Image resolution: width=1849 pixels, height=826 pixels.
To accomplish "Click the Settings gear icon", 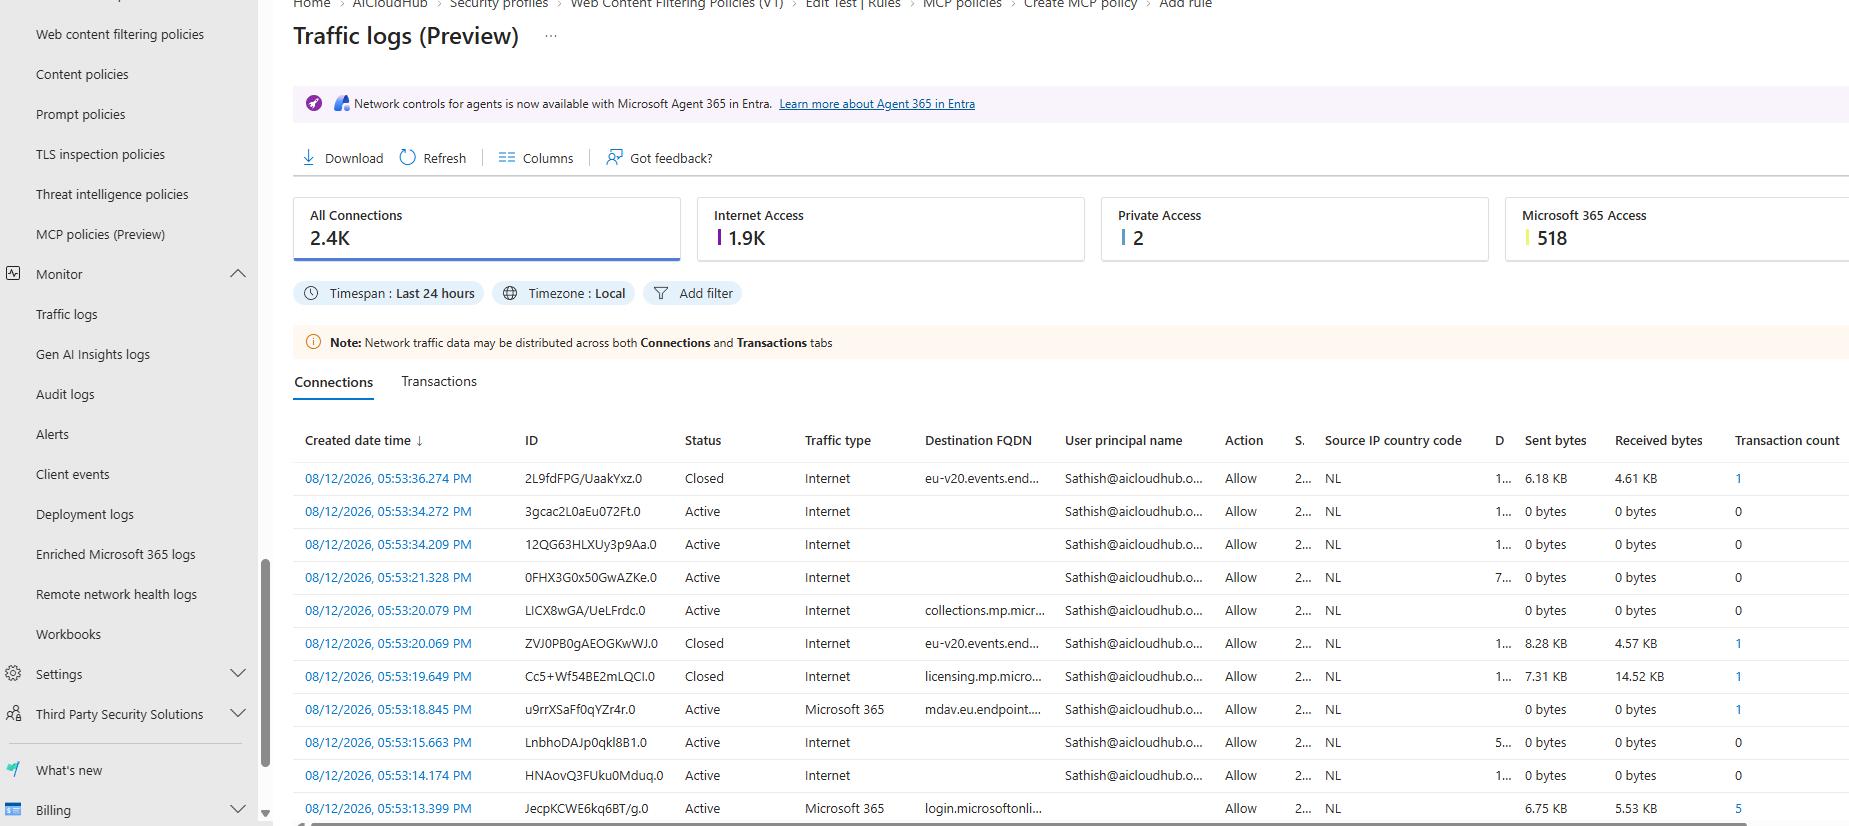I will tap(13, 674).
